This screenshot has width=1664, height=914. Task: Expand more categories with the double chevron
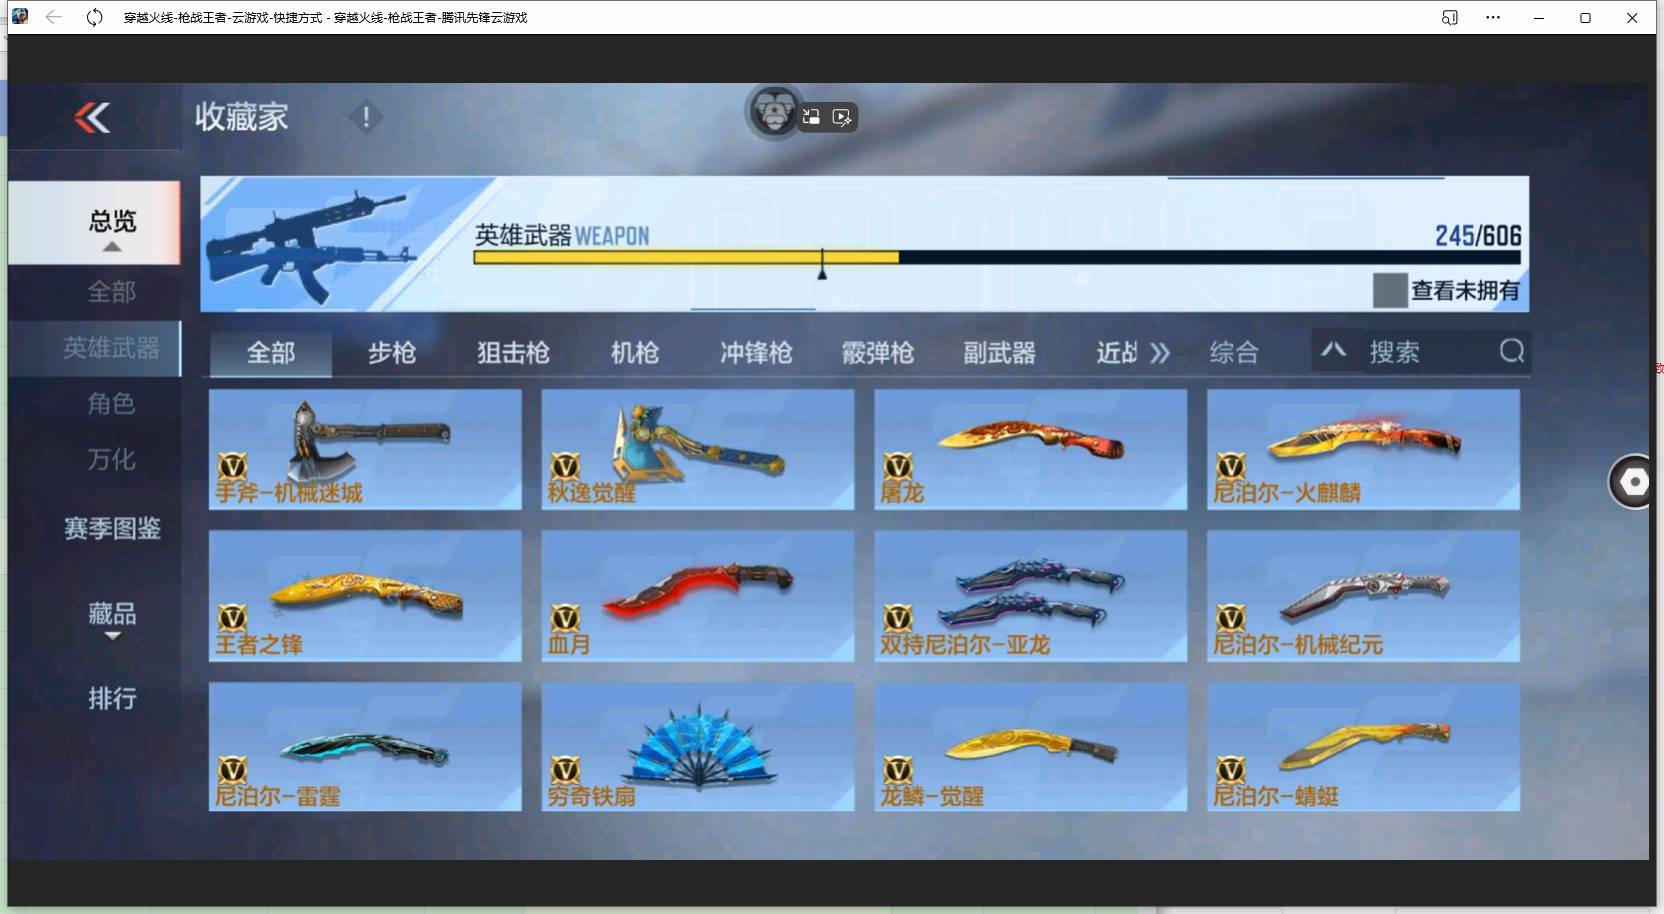[x=1159, y=353]
